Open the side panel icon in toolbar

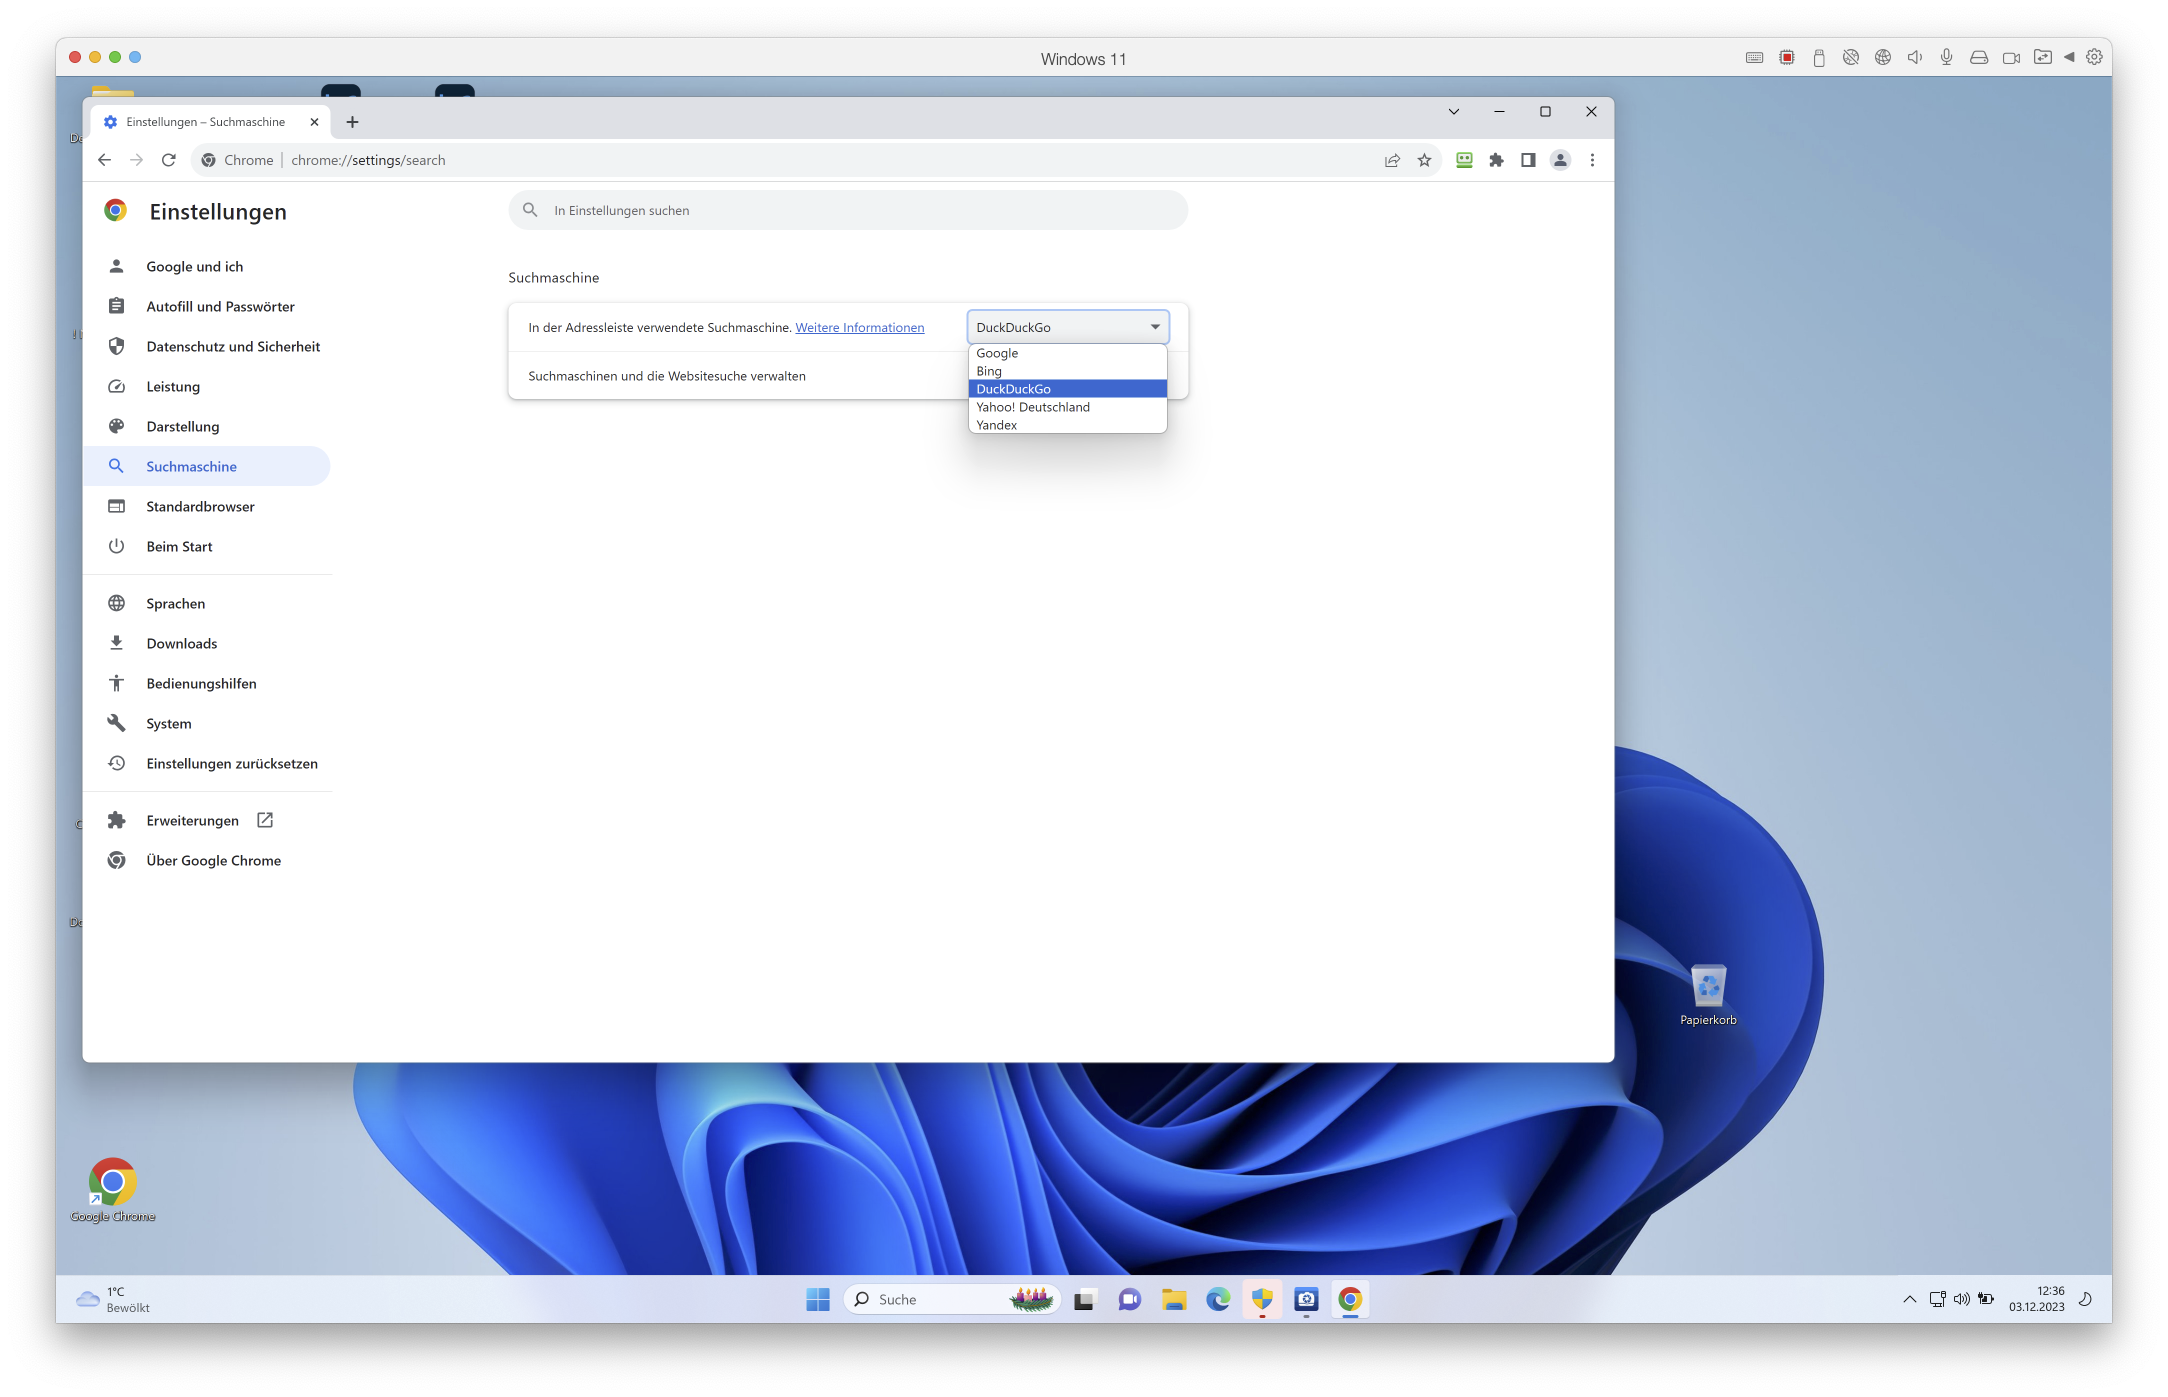click(x=1528, y=160)
